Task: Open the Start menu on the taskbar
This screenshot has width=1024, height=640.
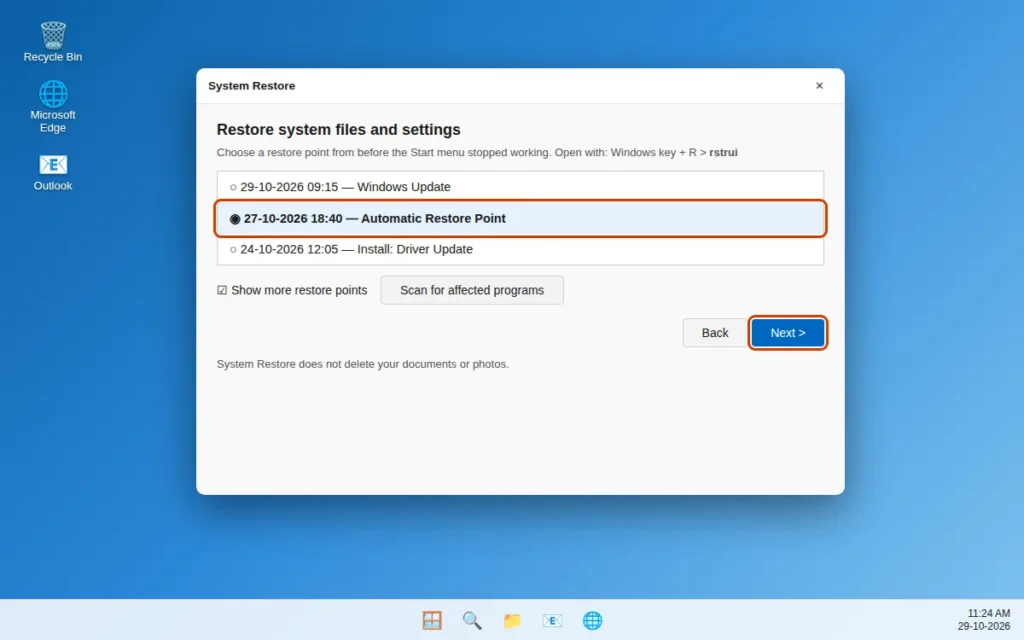Action: click(x=432, y=620)
